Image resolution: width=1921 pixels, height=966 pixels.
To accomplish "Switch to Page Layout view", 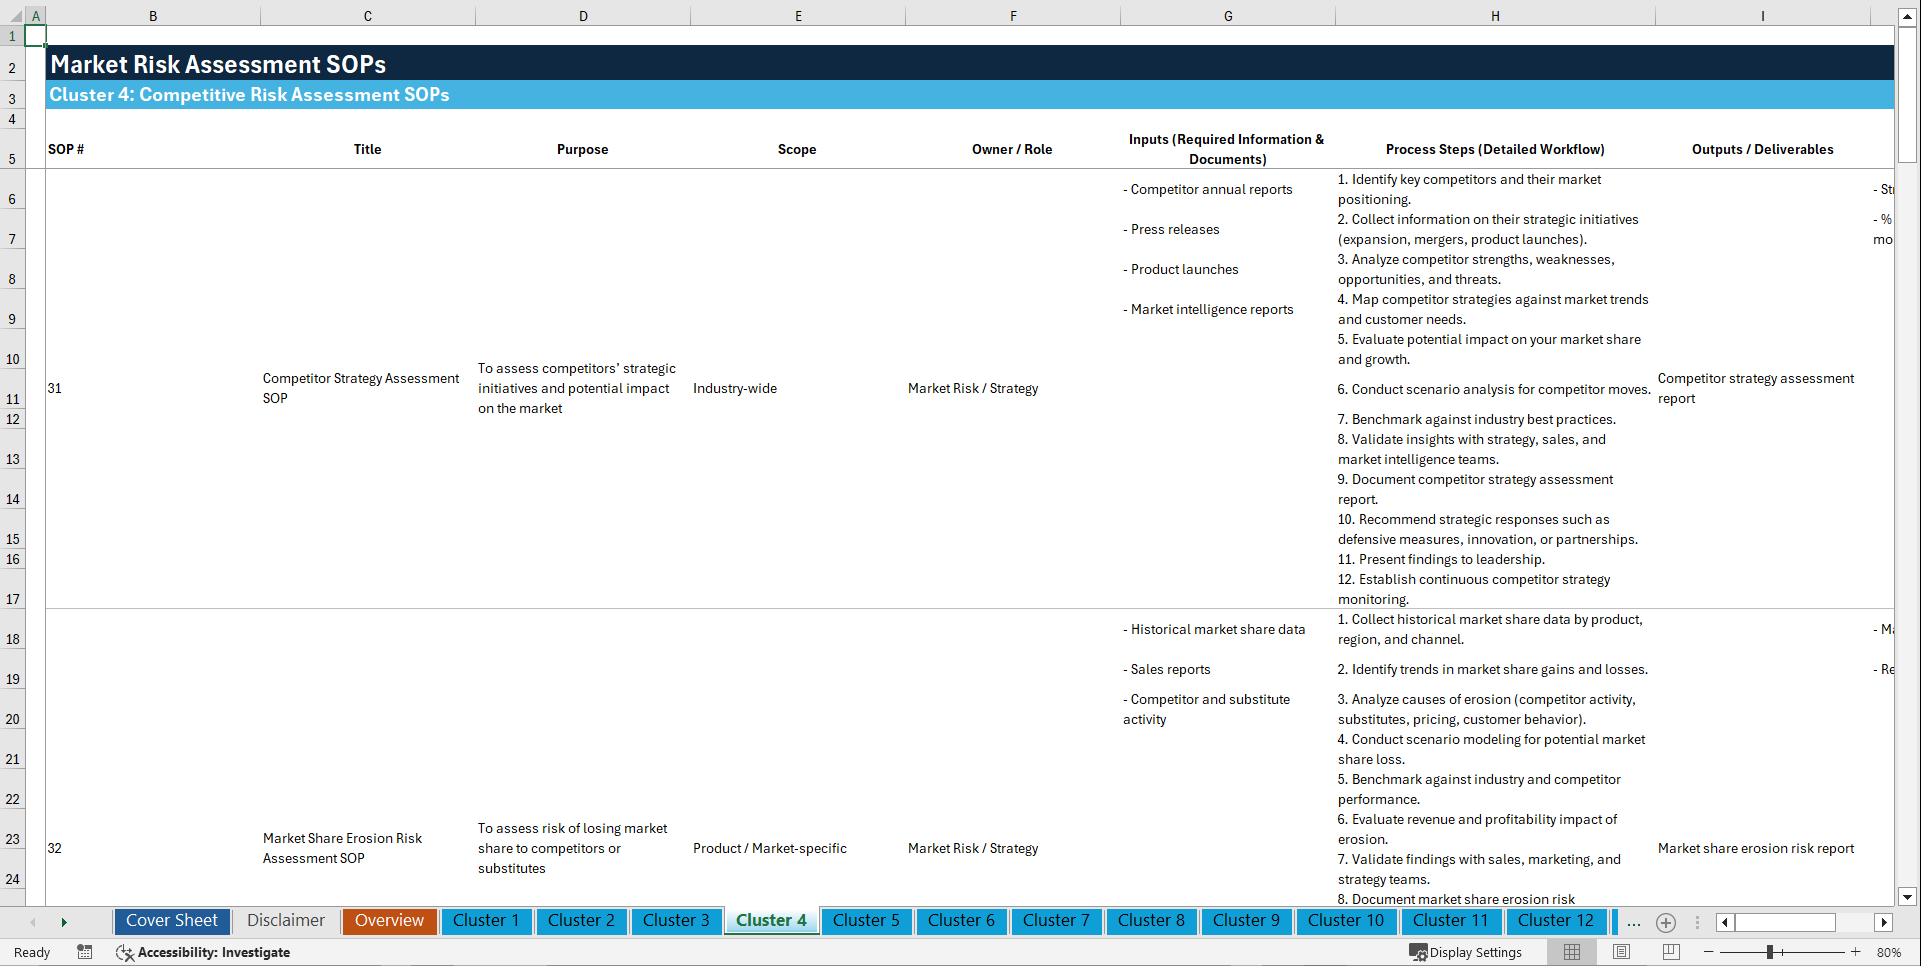I will pyautogui.click(x=1620, y=952).
